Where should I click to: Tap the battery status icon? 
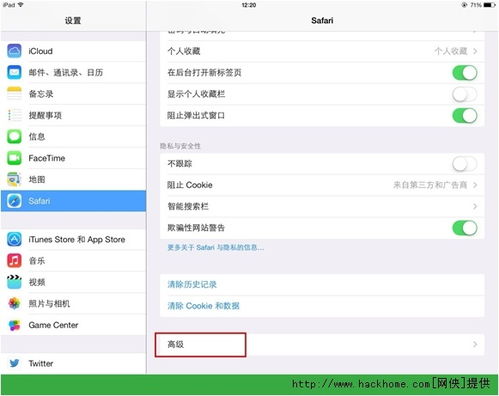(489, 5)
